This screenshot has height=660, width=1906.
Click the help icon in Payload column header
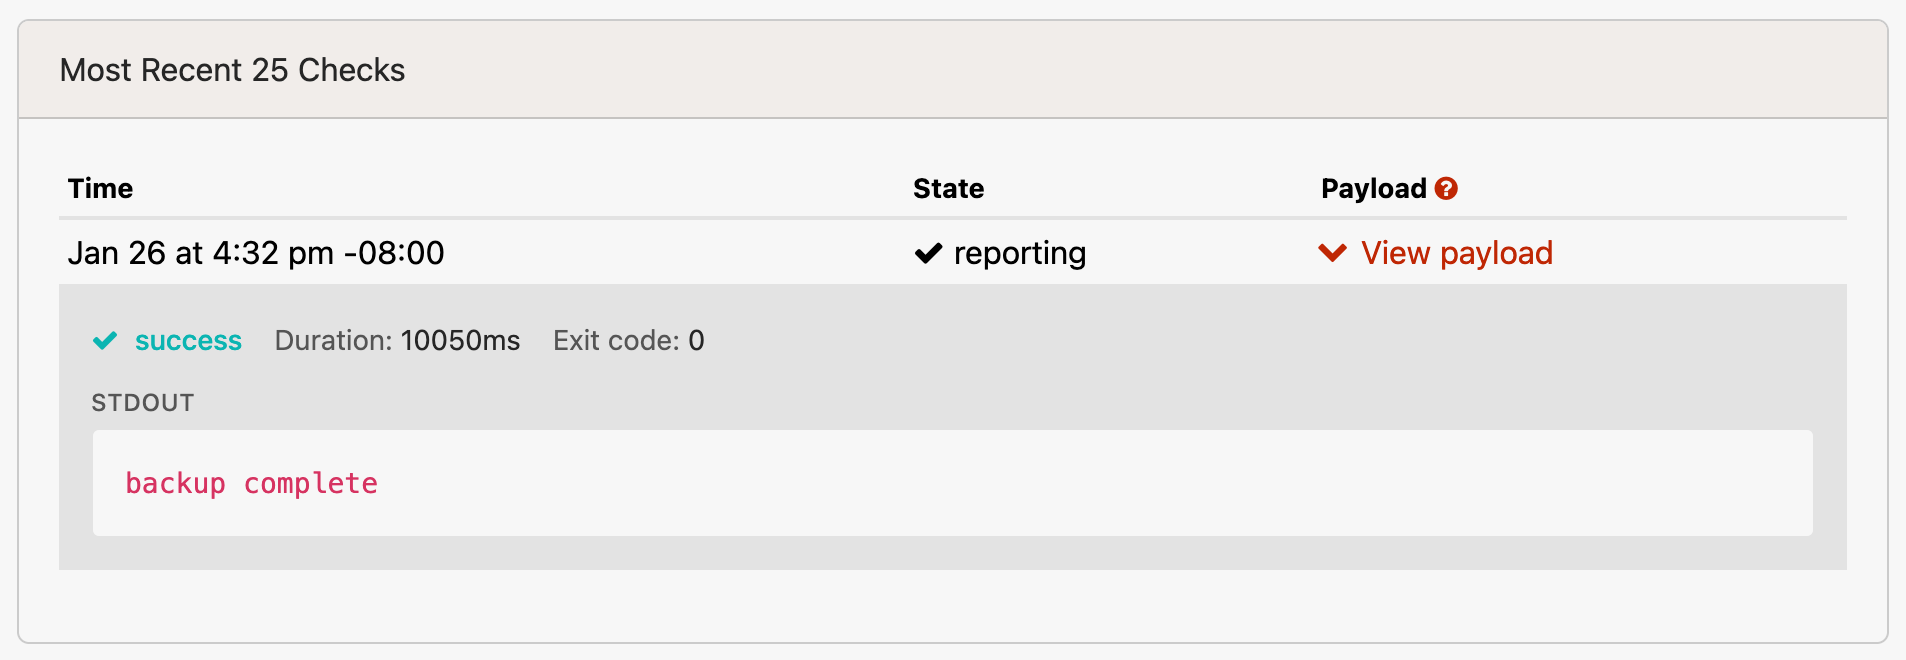(1447, 188)
